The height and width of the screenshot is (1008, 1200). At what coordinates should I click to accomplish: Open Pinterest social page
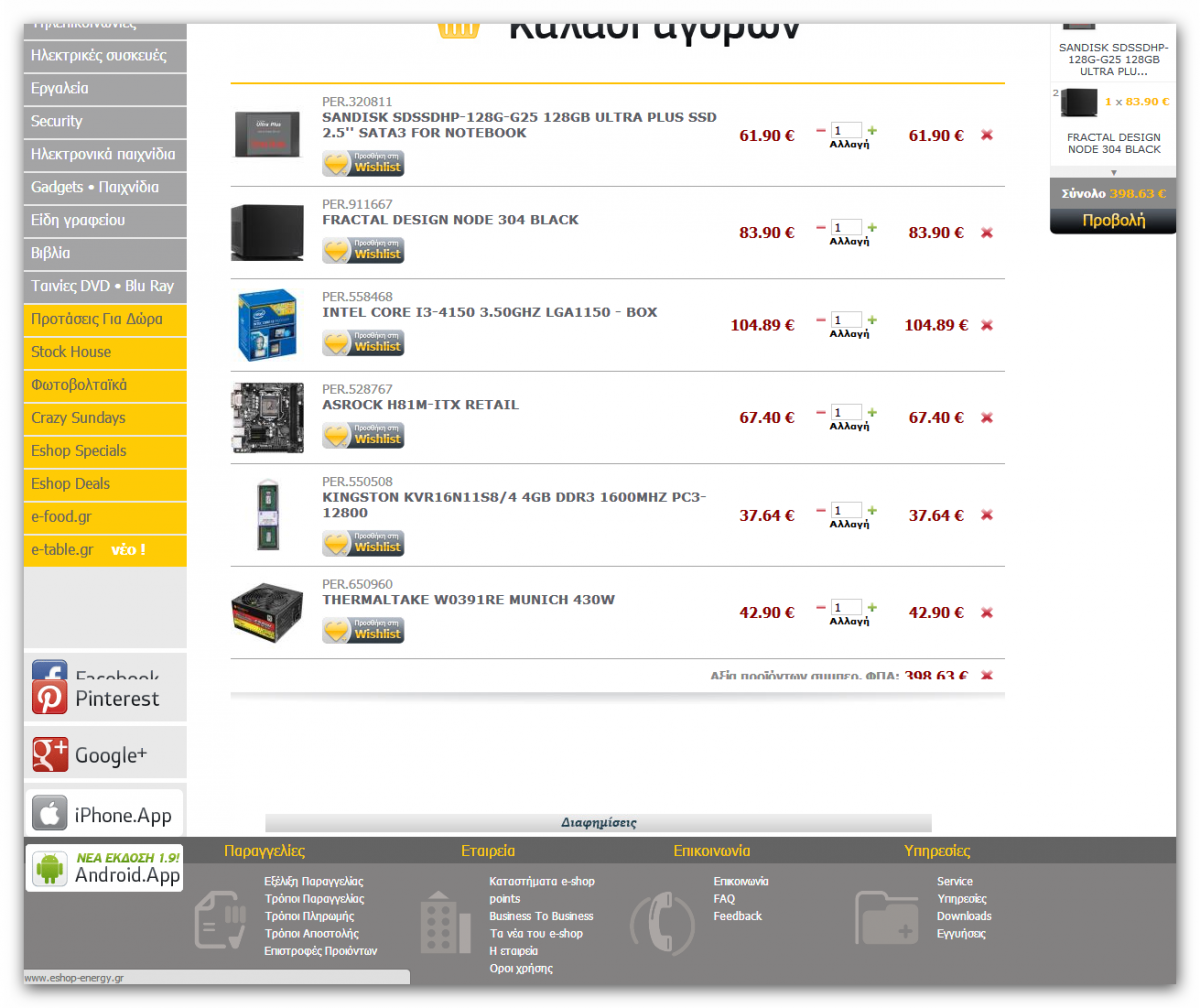[x=105, y=698]
